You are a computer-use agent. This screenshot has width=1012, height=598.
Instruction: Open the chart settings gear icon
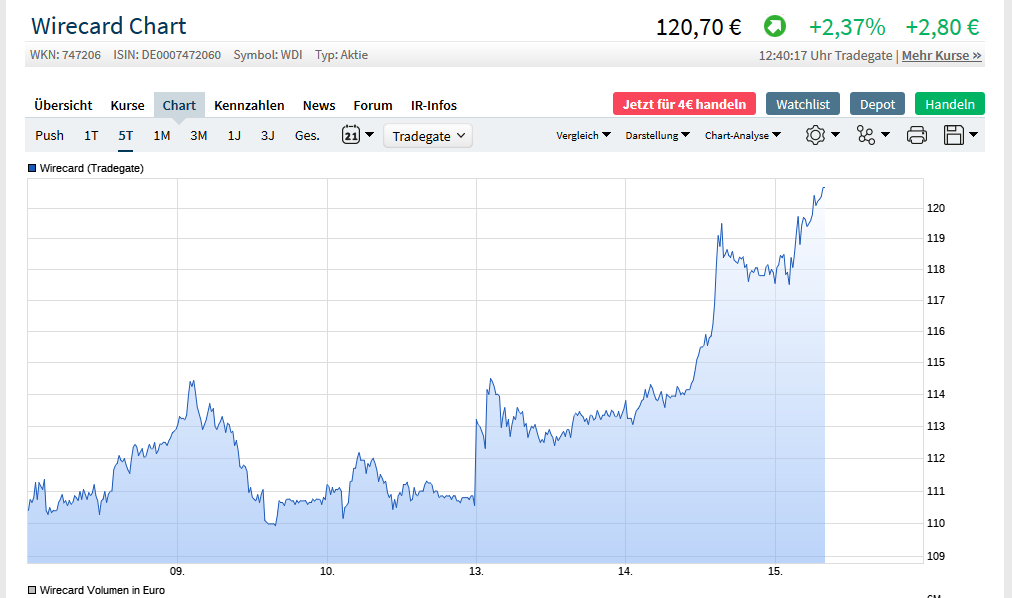click(x=817, y=134)
